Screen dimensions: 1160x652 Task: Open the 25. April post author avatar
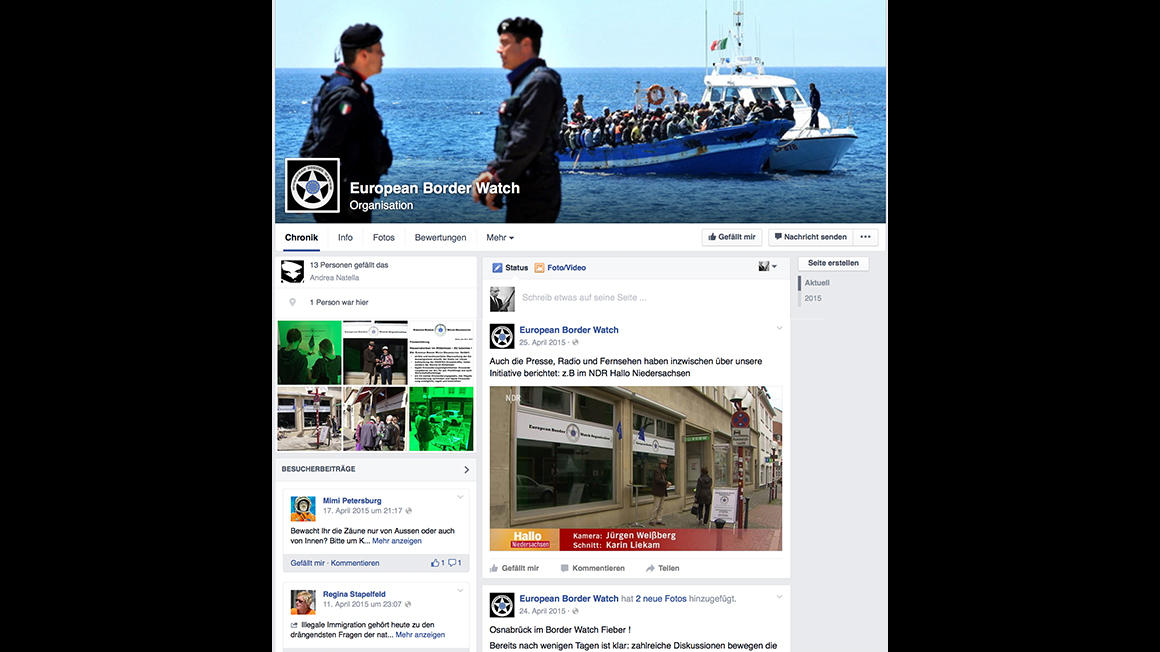click(x=502, y=336)
